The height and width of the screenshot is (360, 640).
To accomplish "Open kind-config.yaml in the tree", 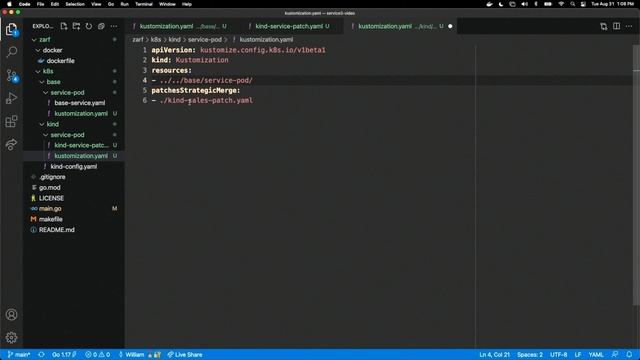I will point(73,167).
